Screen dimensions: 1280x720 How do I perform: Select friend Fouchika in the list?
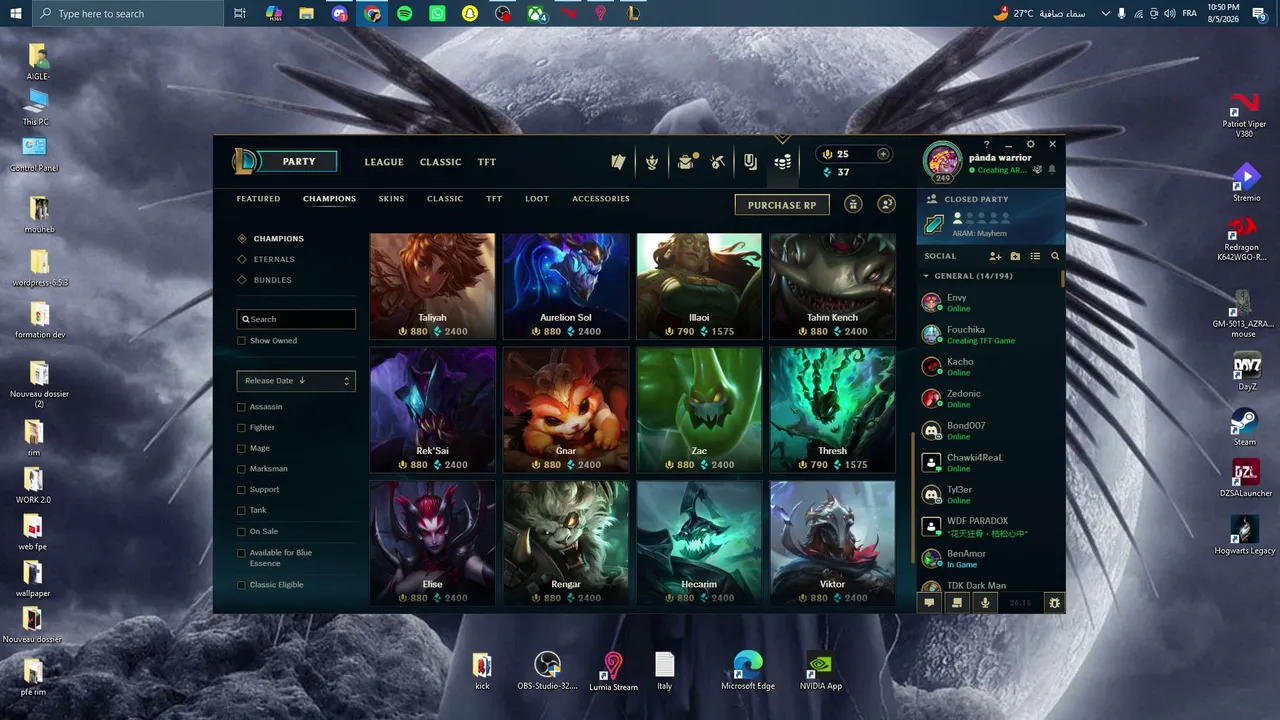[990, 334]
